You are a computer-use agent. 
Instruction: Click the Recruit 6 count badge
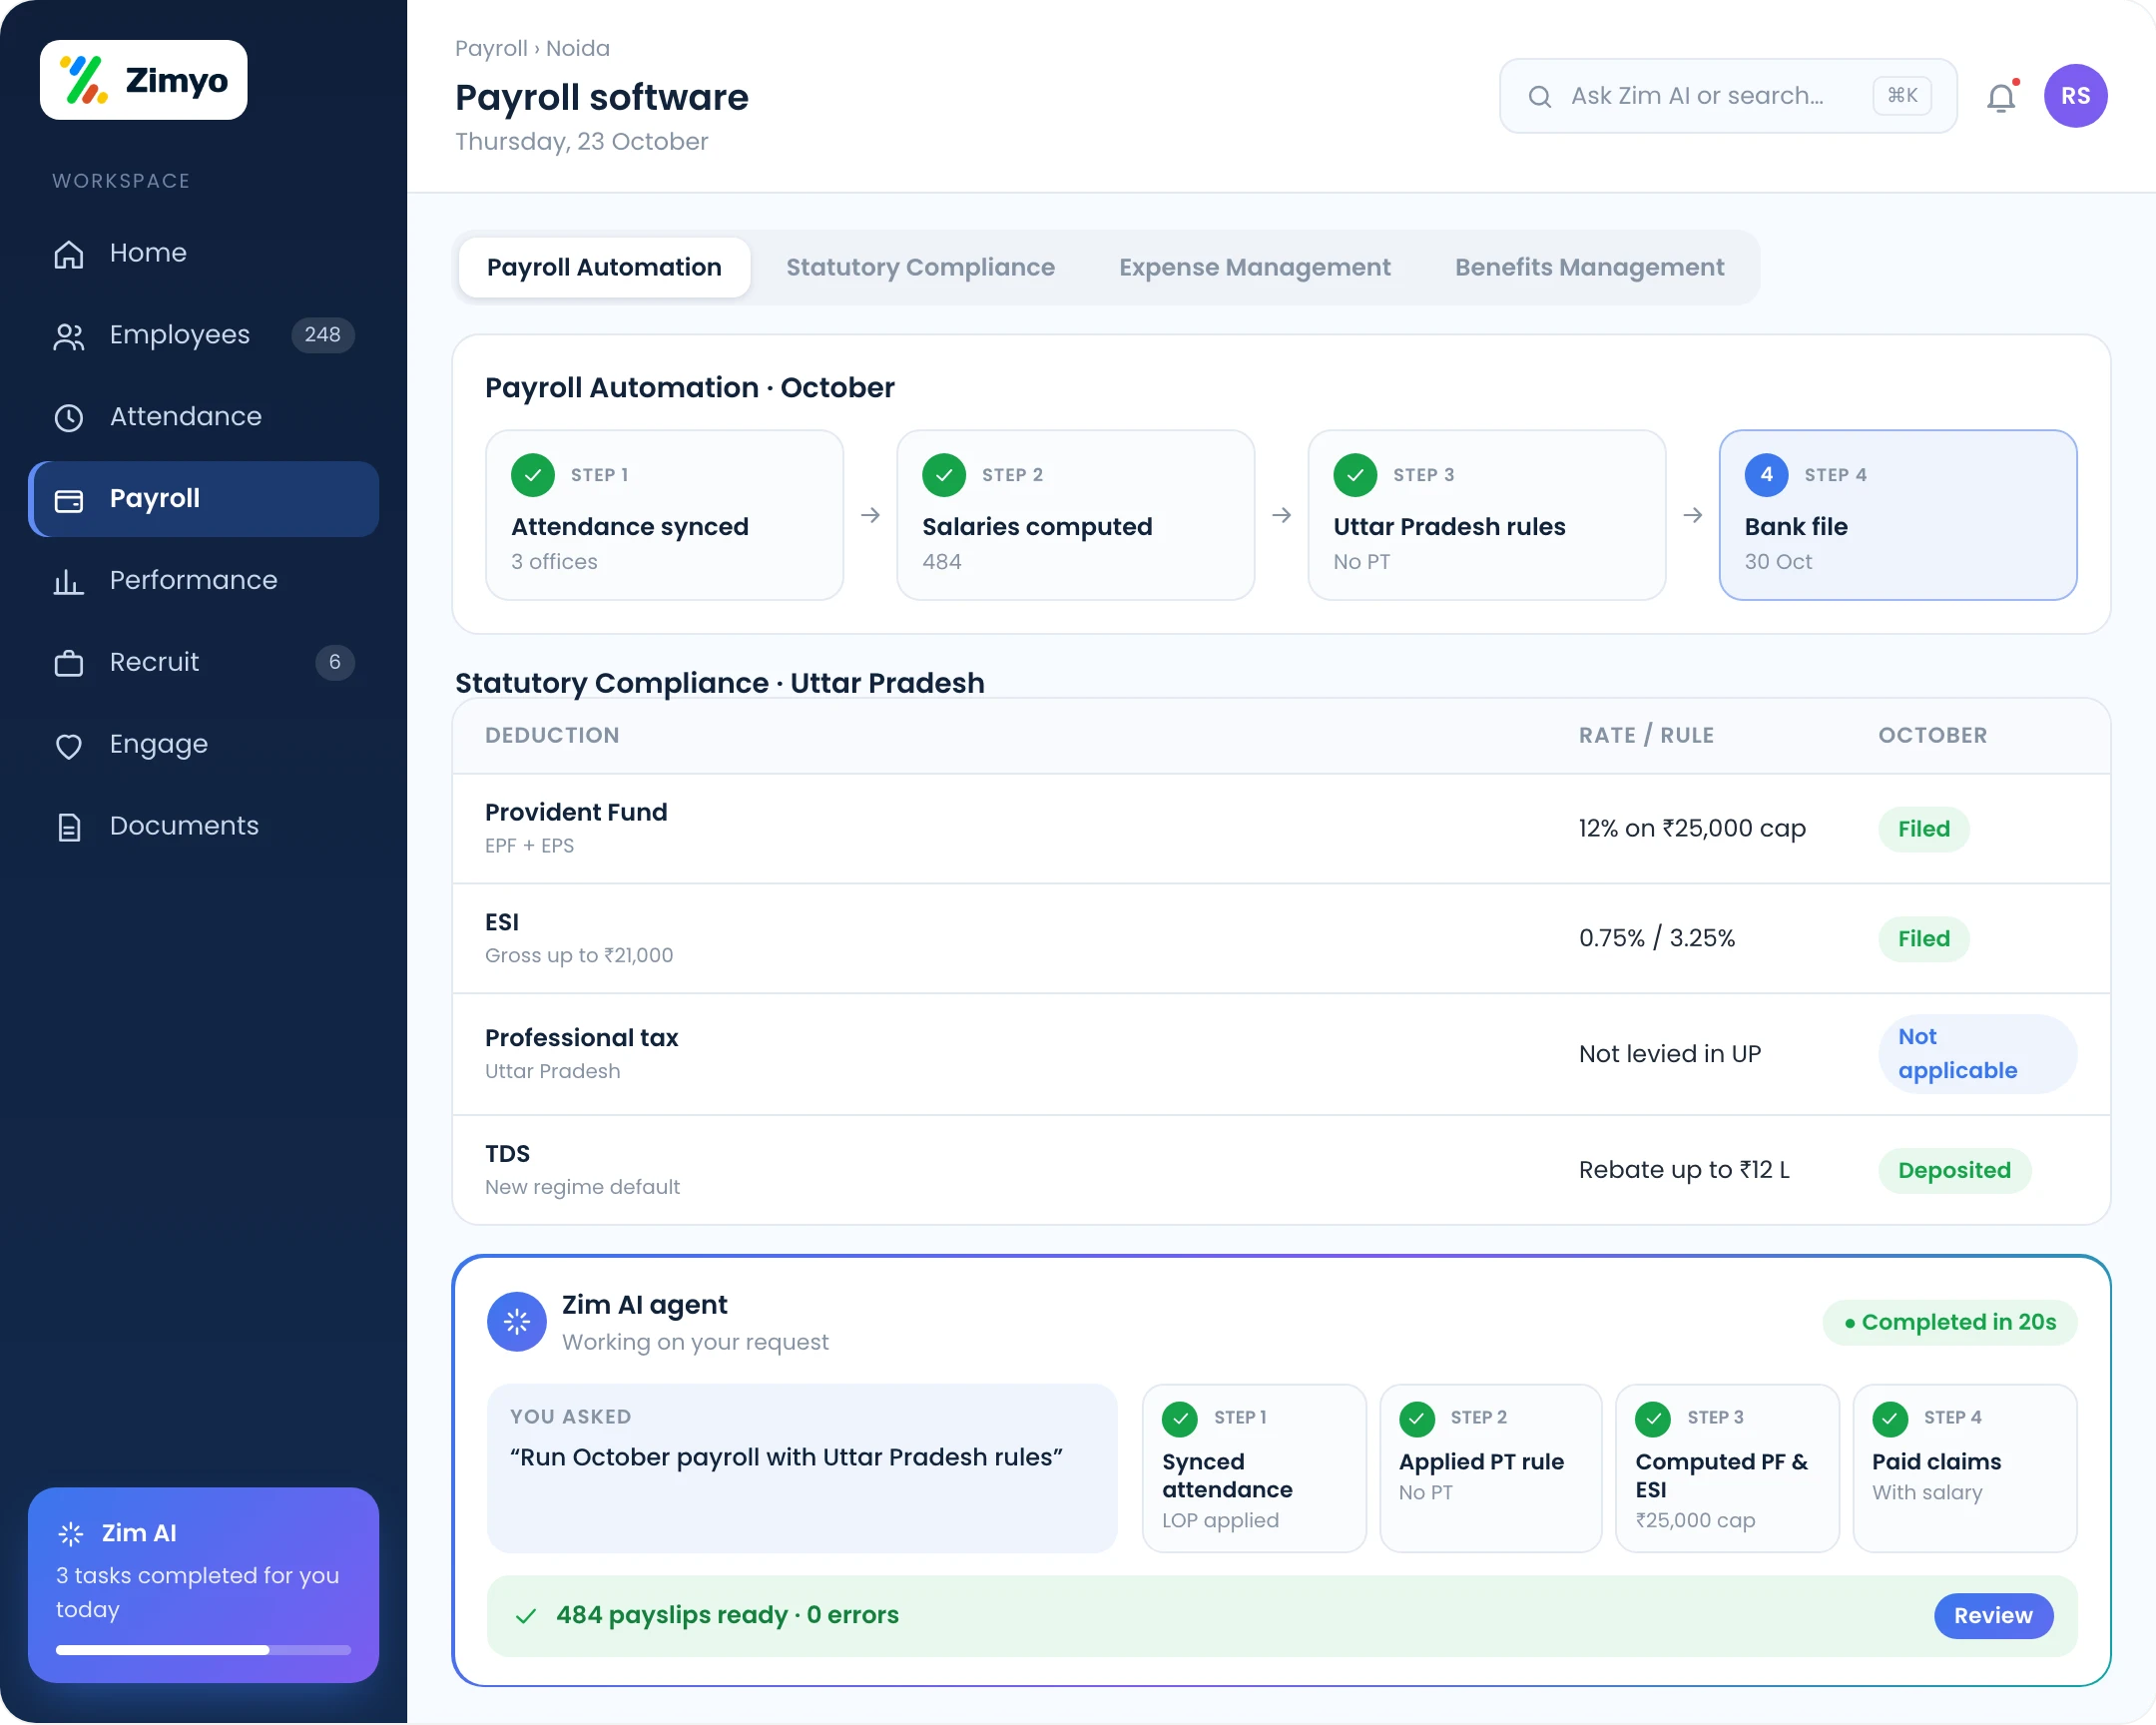tap(335, 663)
